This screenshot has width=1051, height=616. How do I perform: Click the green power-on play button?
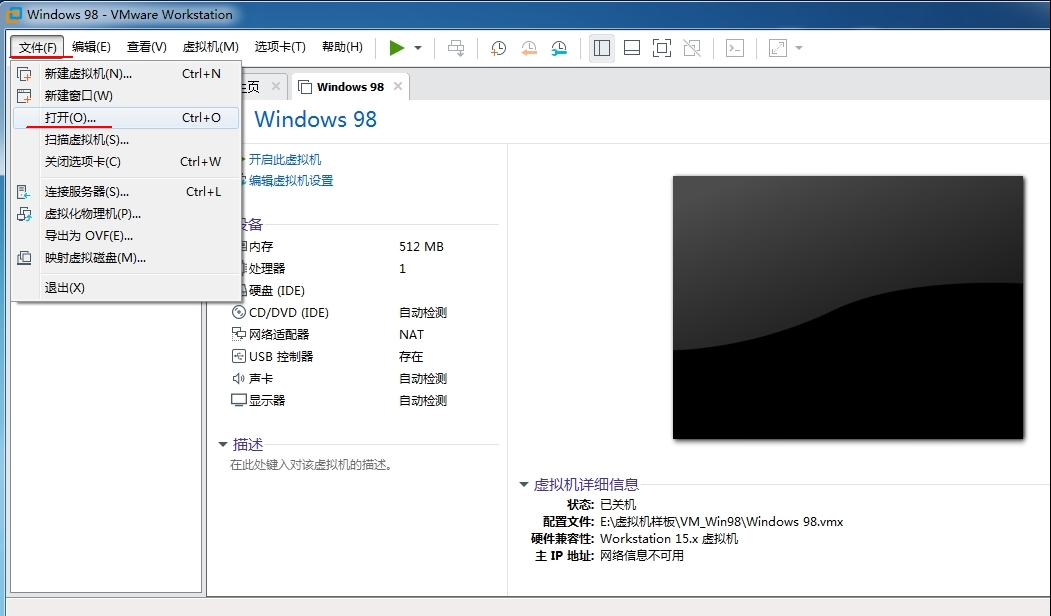pos(397,48)
